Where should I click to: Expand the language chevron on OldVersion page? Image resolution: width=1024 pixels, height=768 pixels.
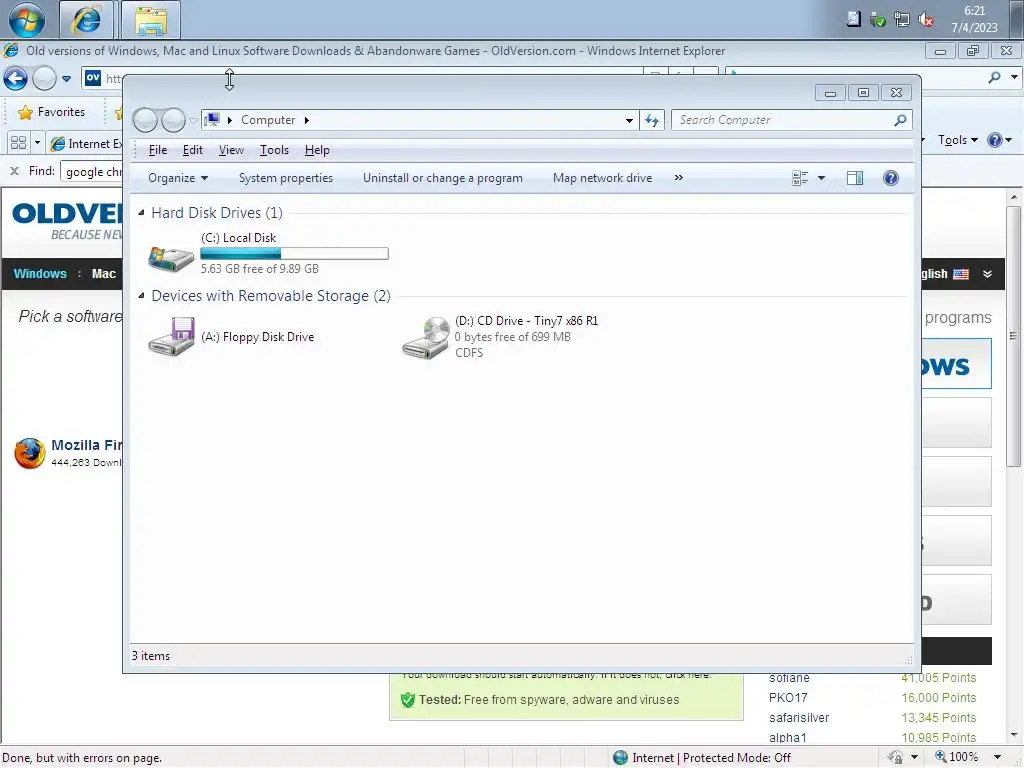click(987, 274)
